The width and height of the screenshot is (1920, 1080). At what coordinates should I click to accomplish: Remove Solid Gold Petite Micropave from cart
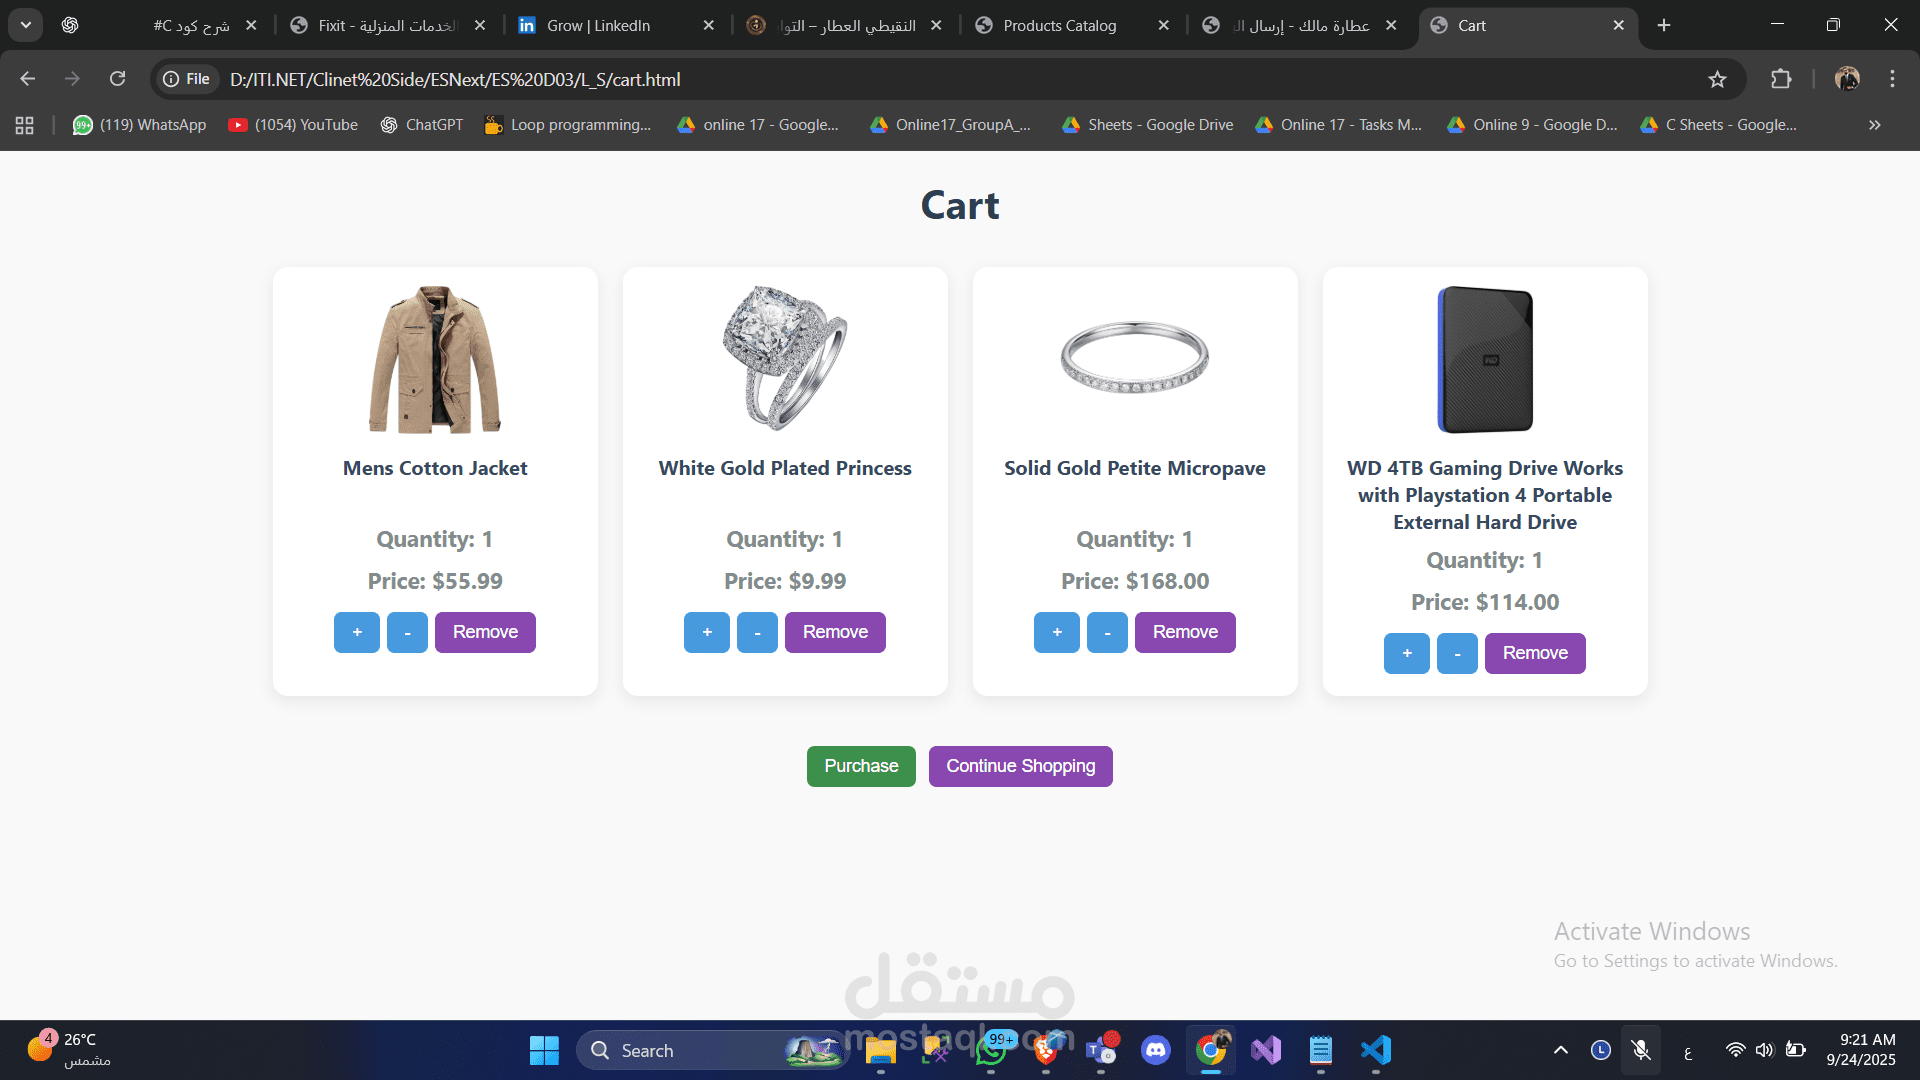click(x=1185, y=632)
